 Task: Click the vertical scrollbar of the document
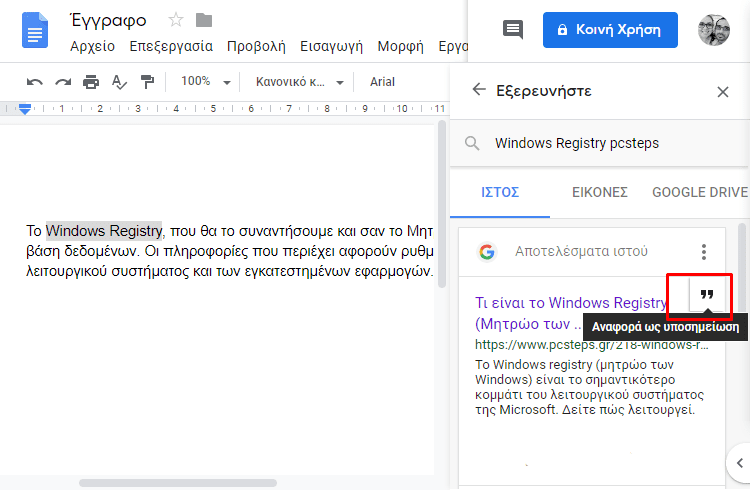(442, 204)
